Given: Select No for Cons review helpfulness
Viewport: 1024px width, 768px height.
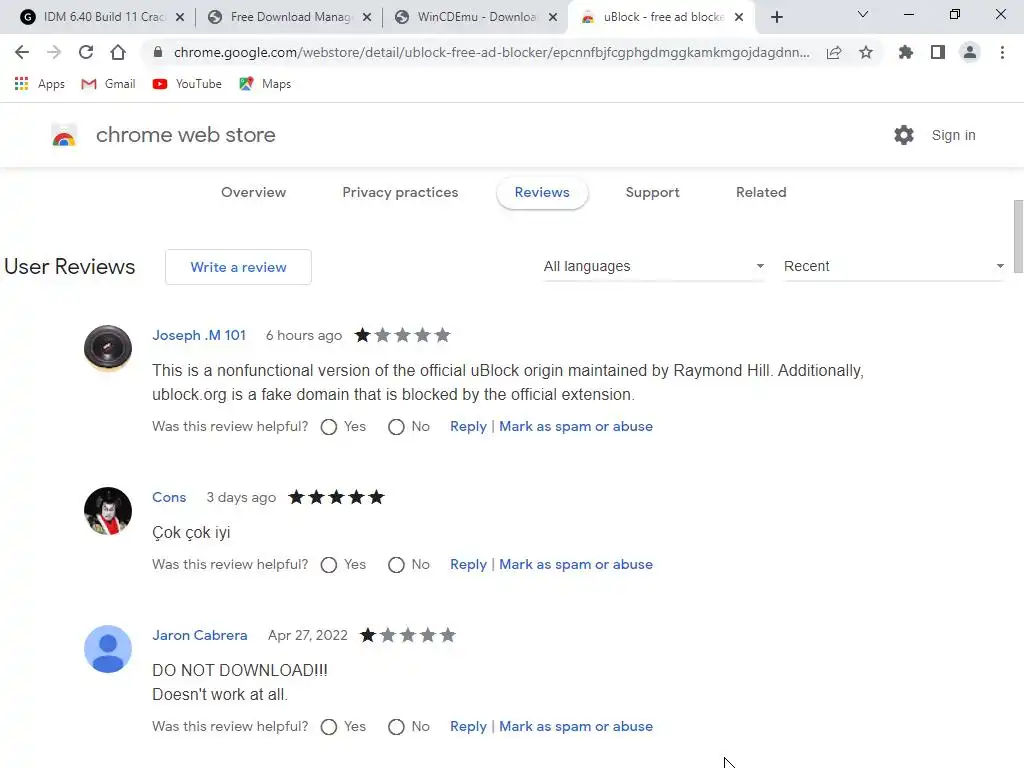Looking at the screenshot, I should [396, 565].
